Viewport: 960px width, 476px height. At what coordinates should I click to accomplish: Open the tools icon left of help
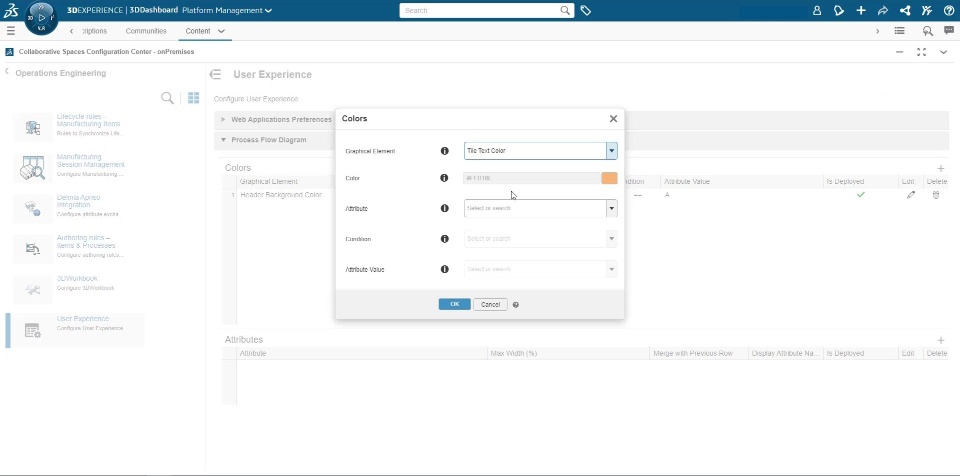tap(927, 10)
